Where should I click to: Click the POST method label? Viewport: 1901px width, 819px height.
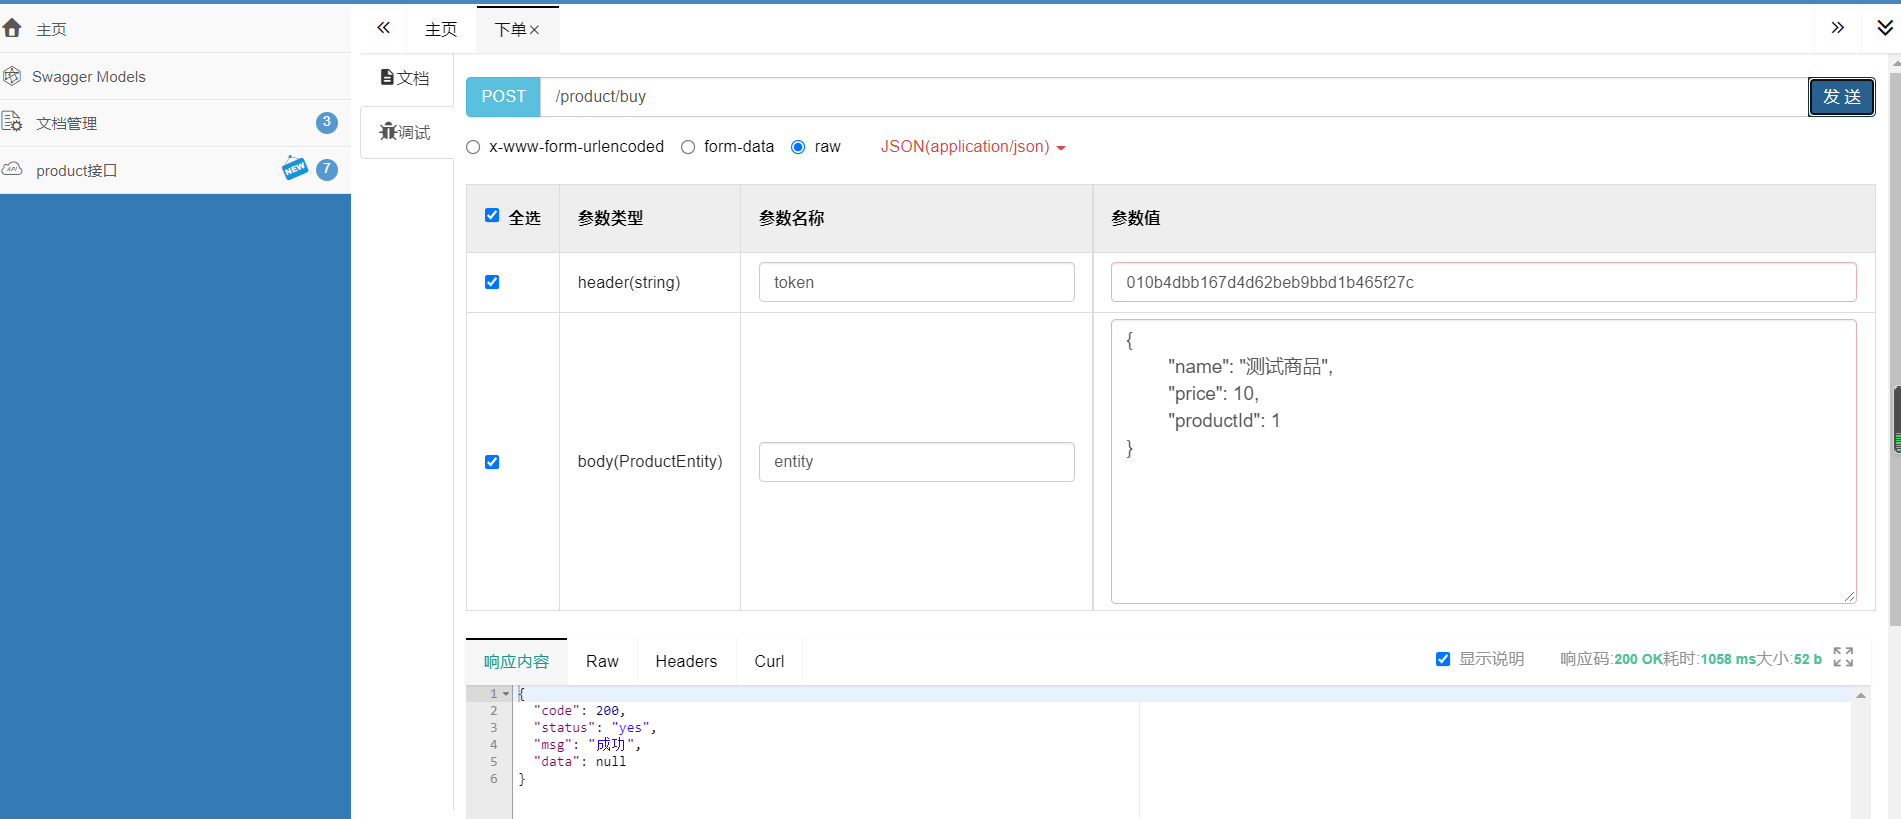tap(503, 97)
